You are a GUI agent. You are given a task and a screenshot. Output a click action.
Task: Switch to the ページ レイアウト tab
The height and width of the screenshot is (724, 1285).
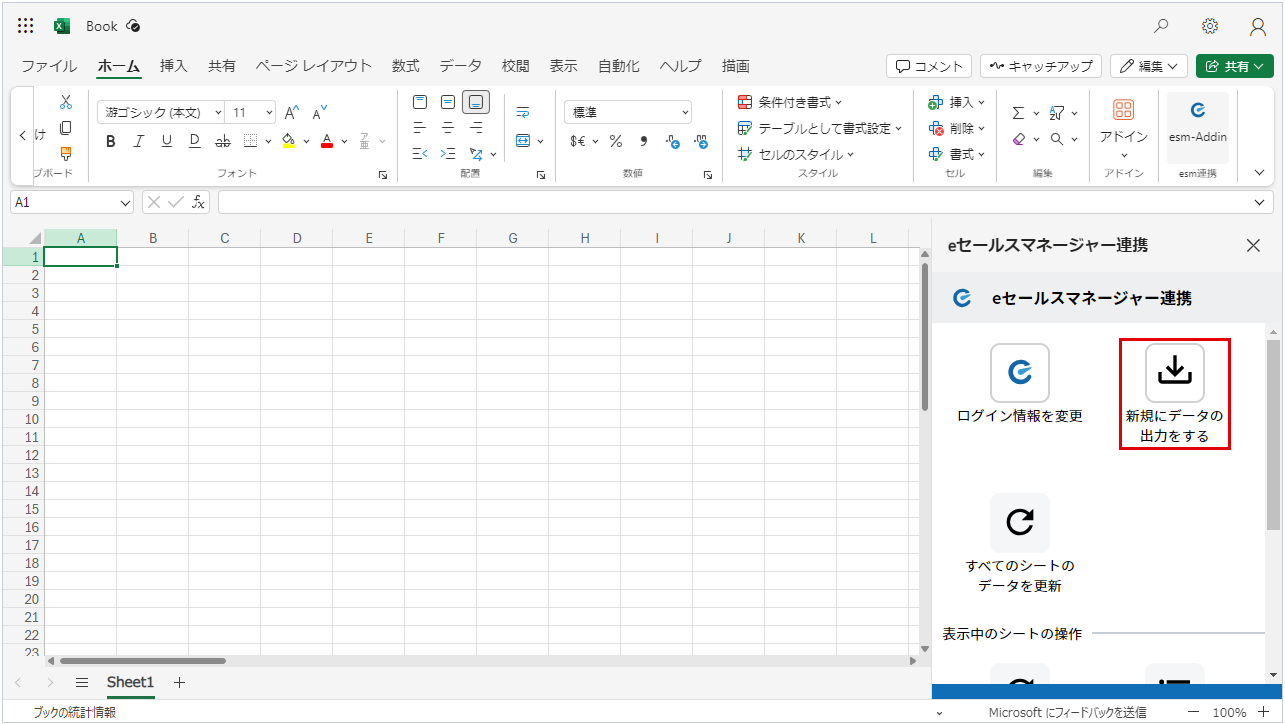(313, 66)
